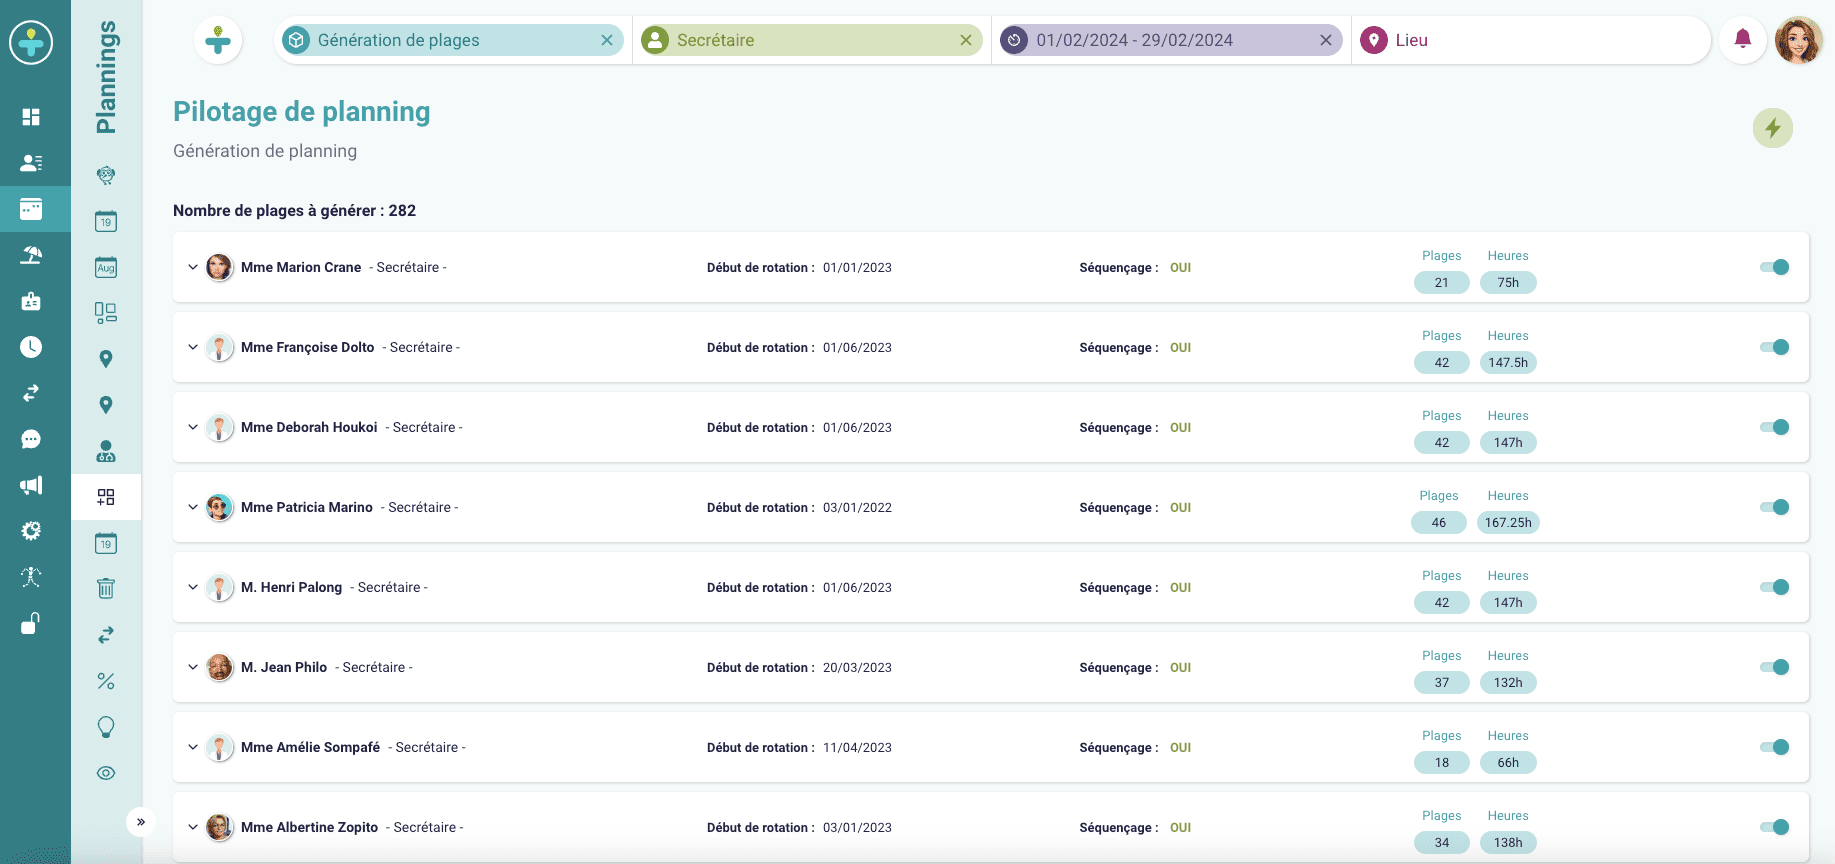Open the unlocked padlock icon
The height and width of the screenshot is (864, 1835).
31,623
